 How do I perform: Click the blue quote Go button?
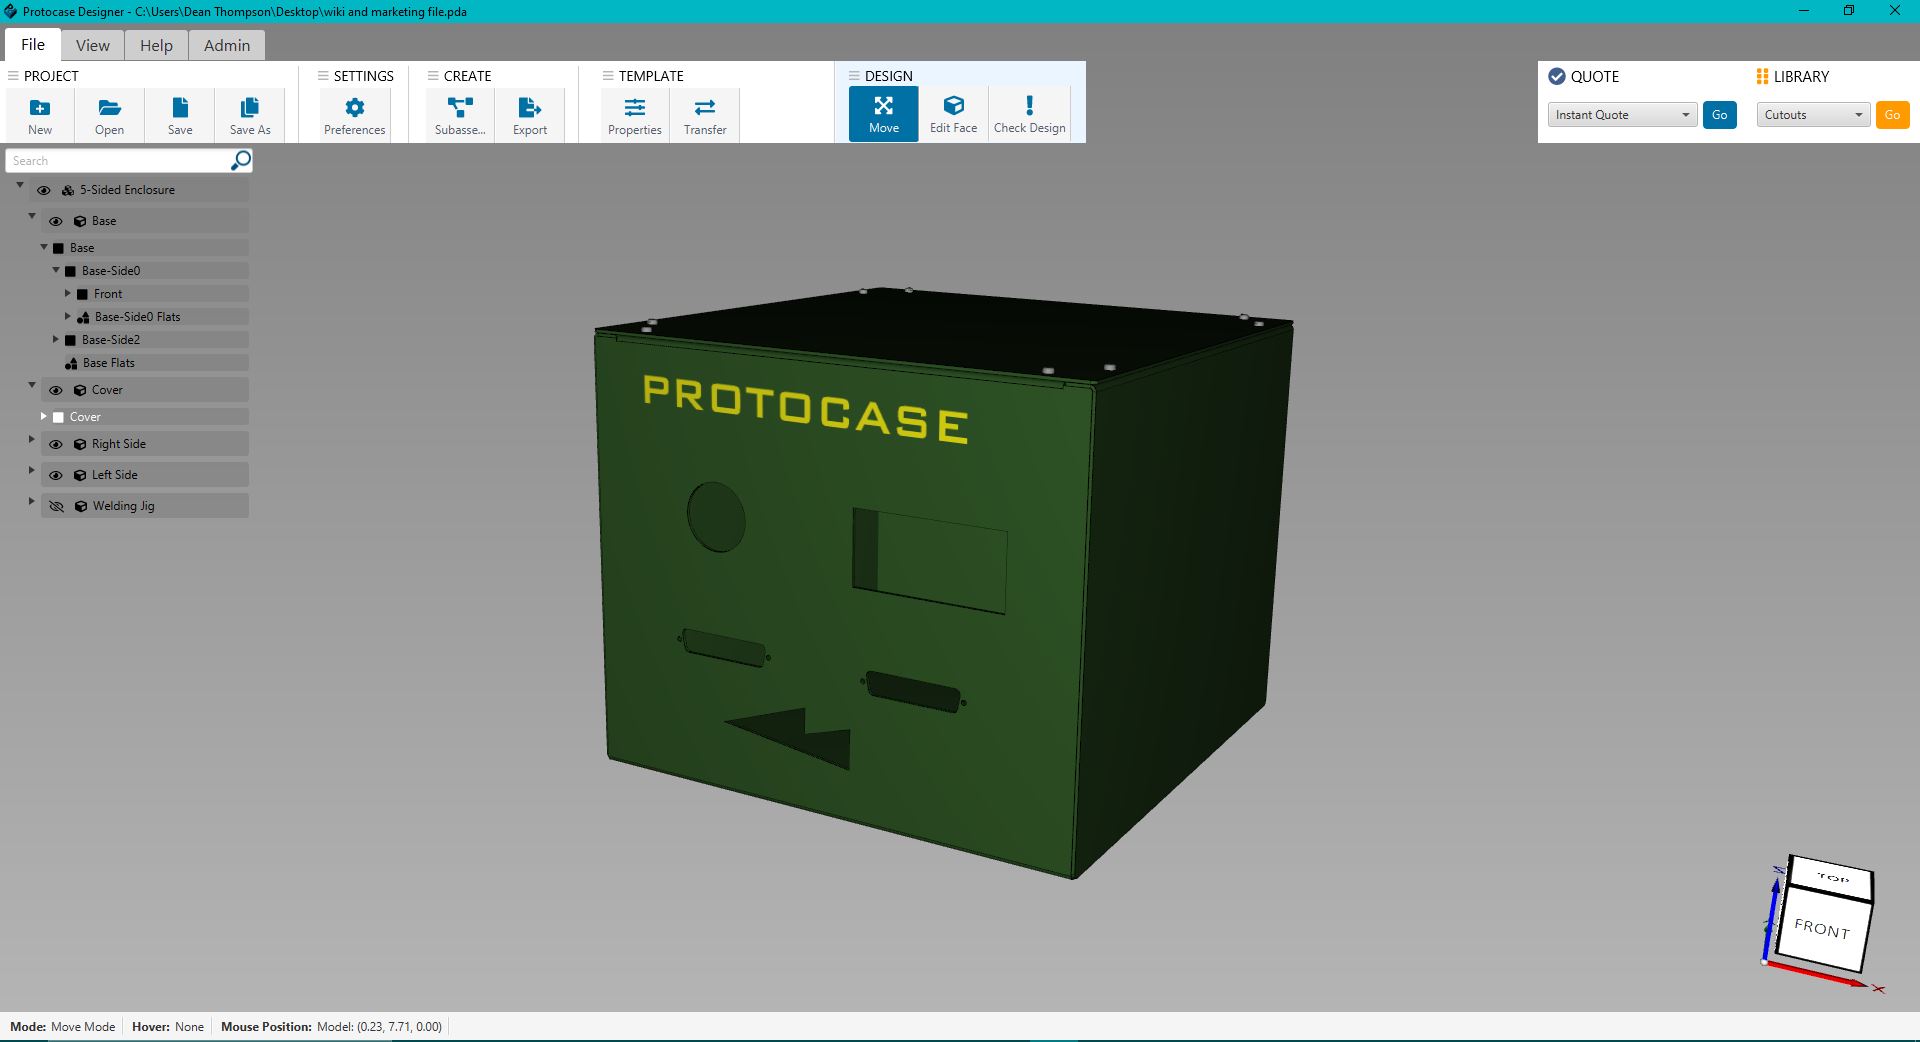click(x=1720, y=115)
